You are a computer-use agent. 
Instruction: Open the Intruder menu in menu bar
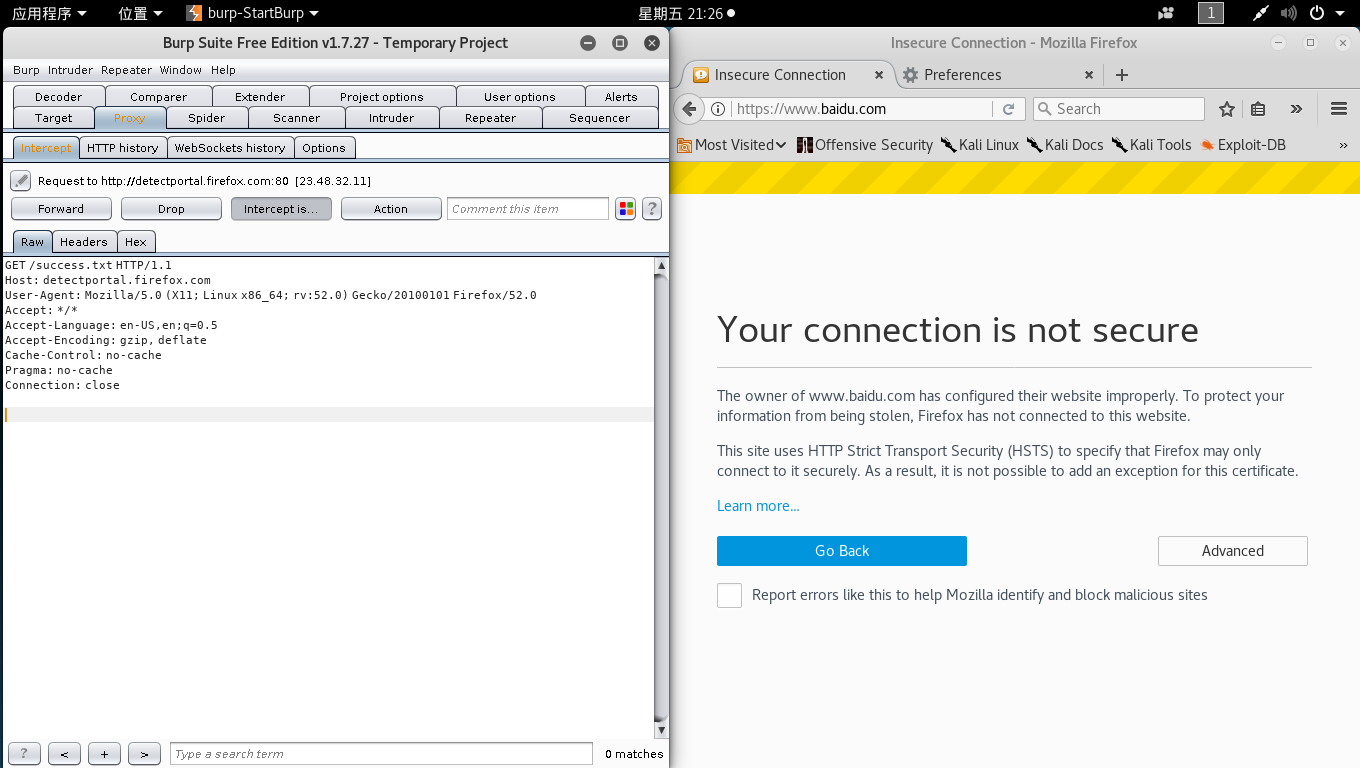pos(70,70)
